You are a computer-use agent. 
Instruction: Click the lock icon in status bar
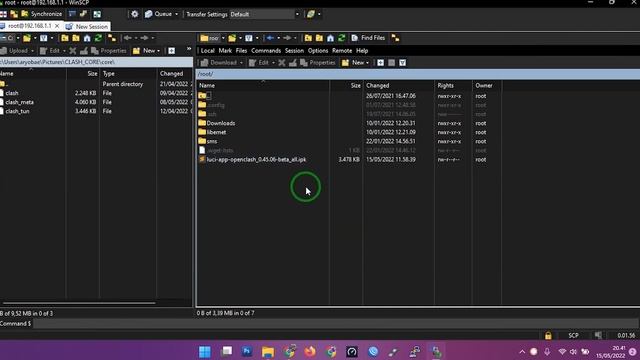pos(548,336)
